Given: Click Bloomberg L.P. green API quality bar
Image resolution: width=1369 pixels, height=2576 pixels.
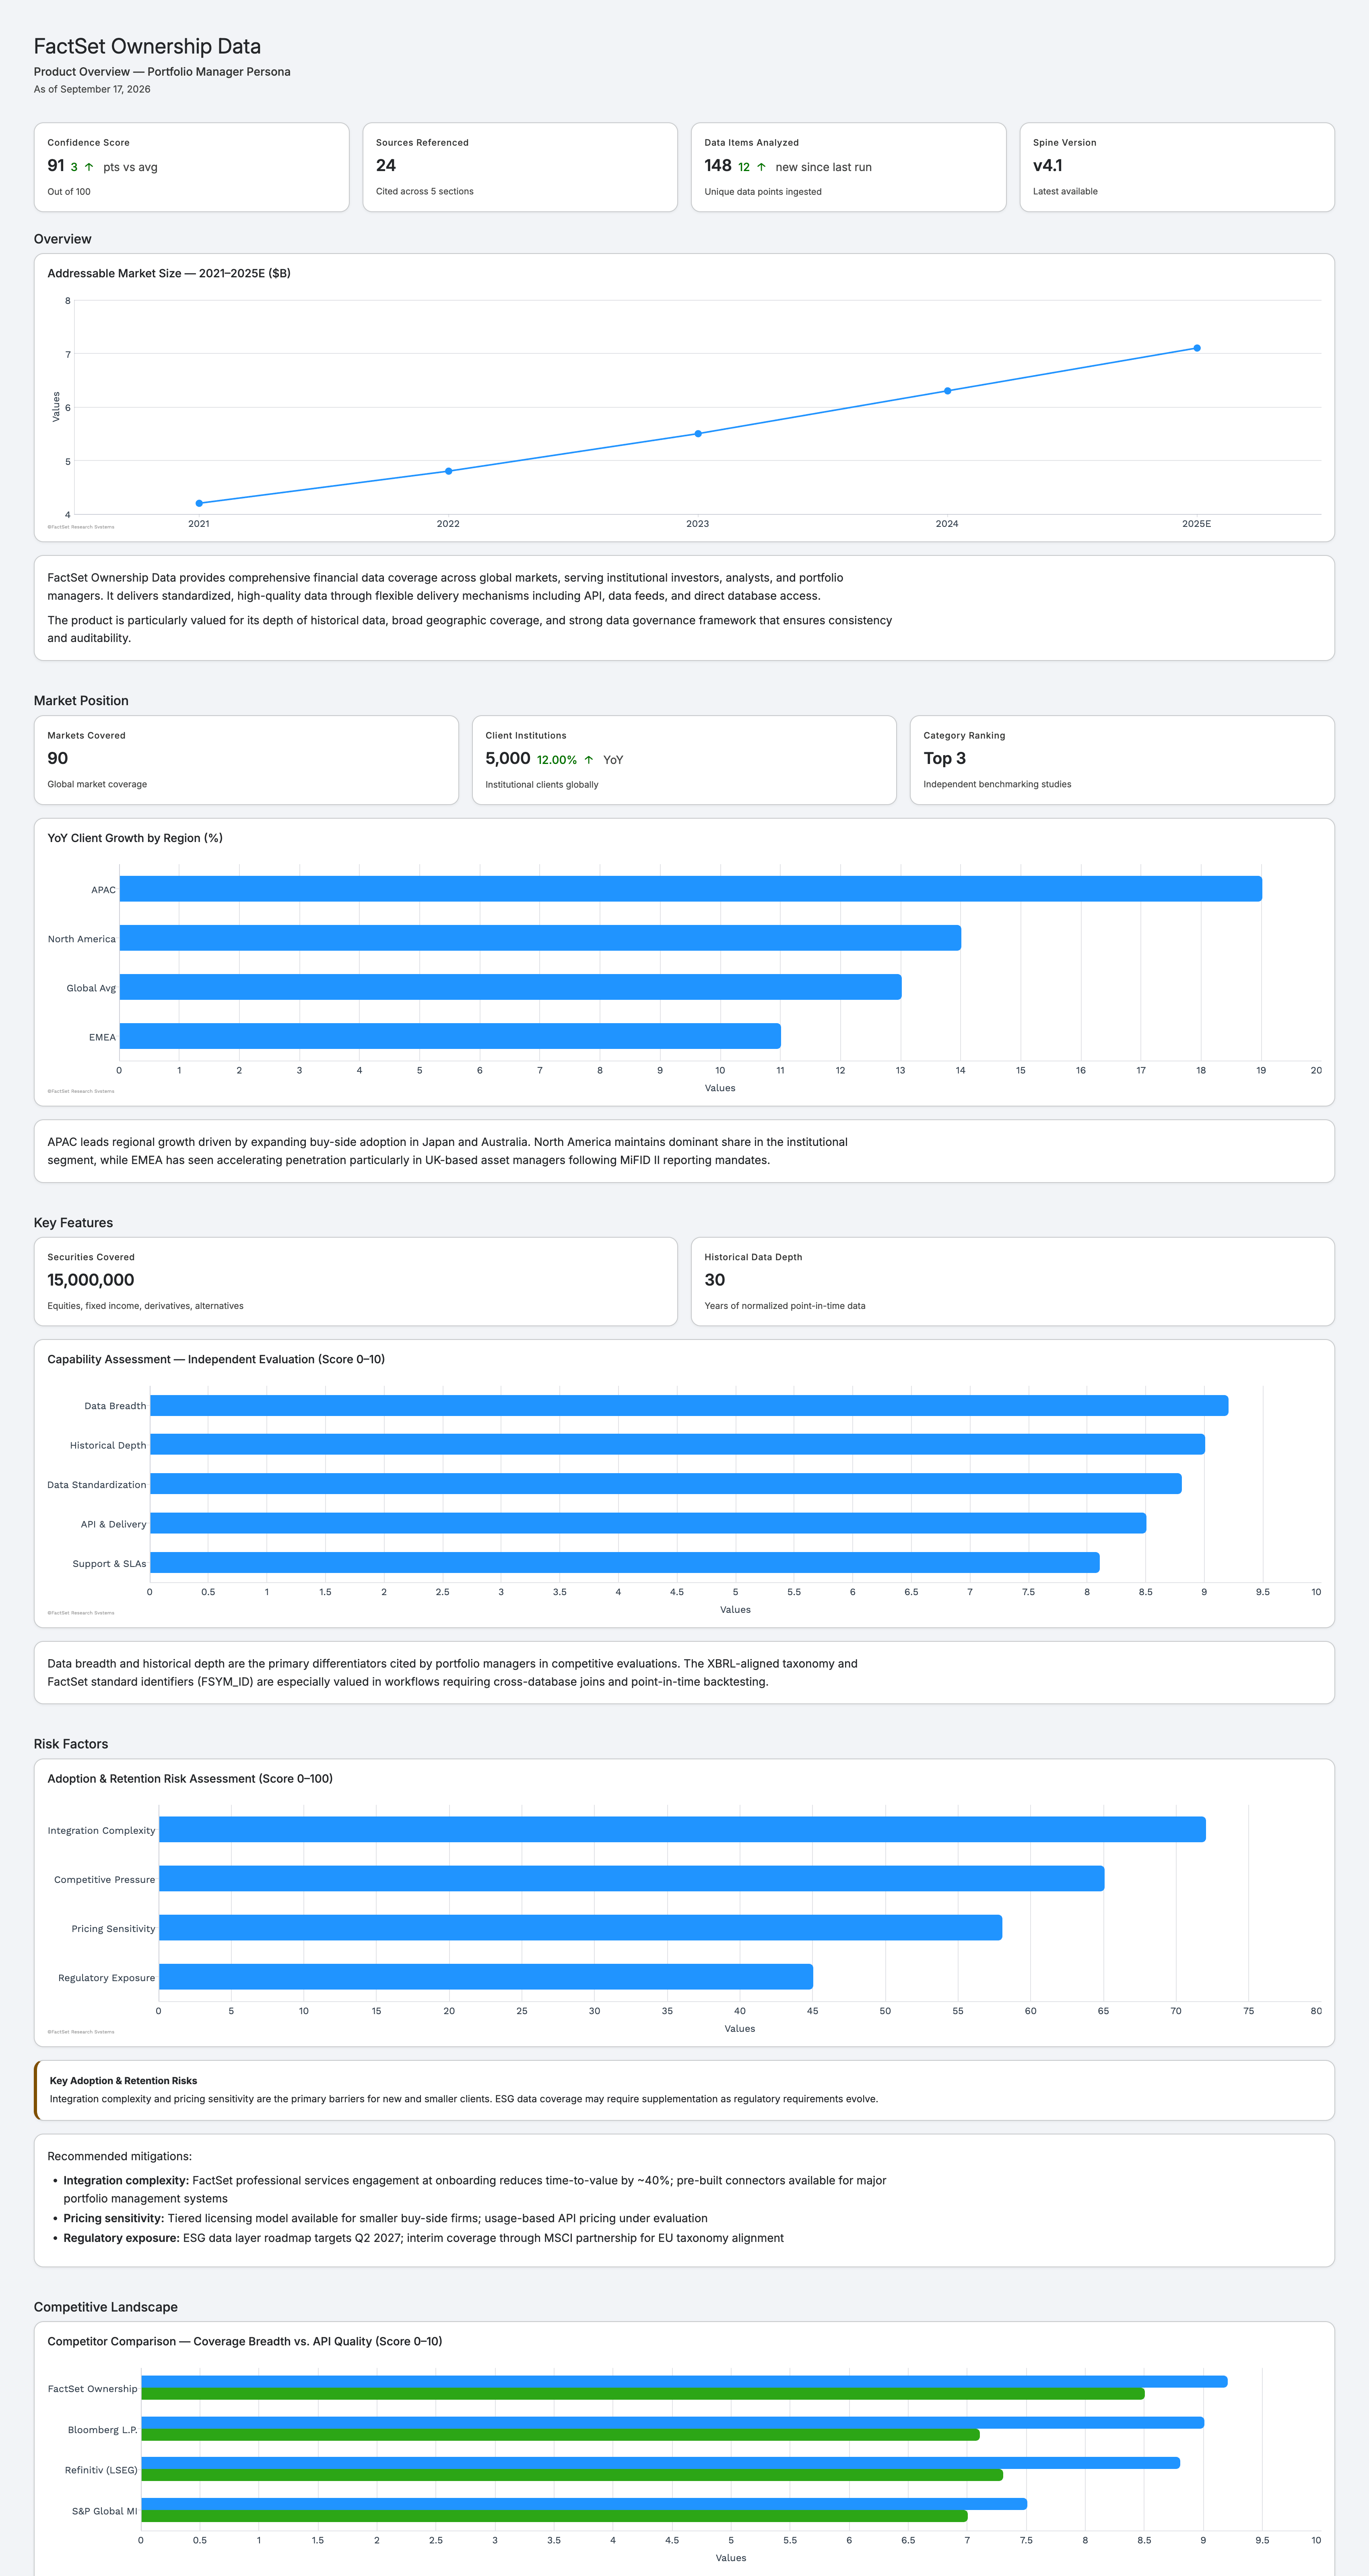Looking at the screenshot, I should 560,2435.
